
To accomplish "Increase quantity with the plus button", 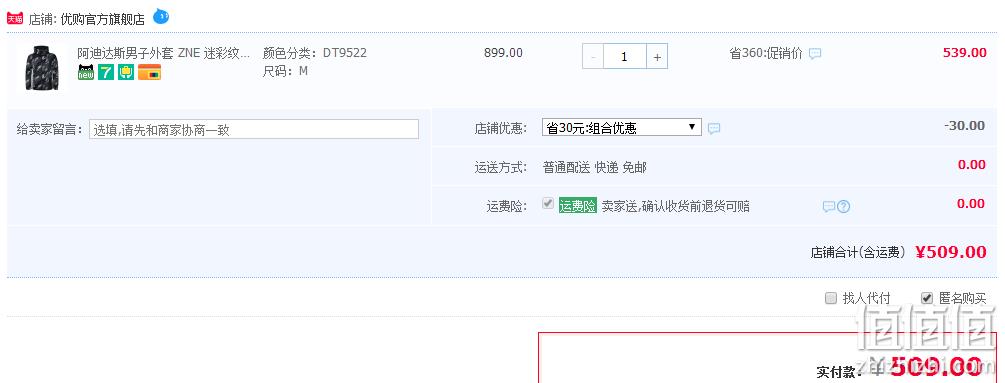I will click(x=657, y=57).
